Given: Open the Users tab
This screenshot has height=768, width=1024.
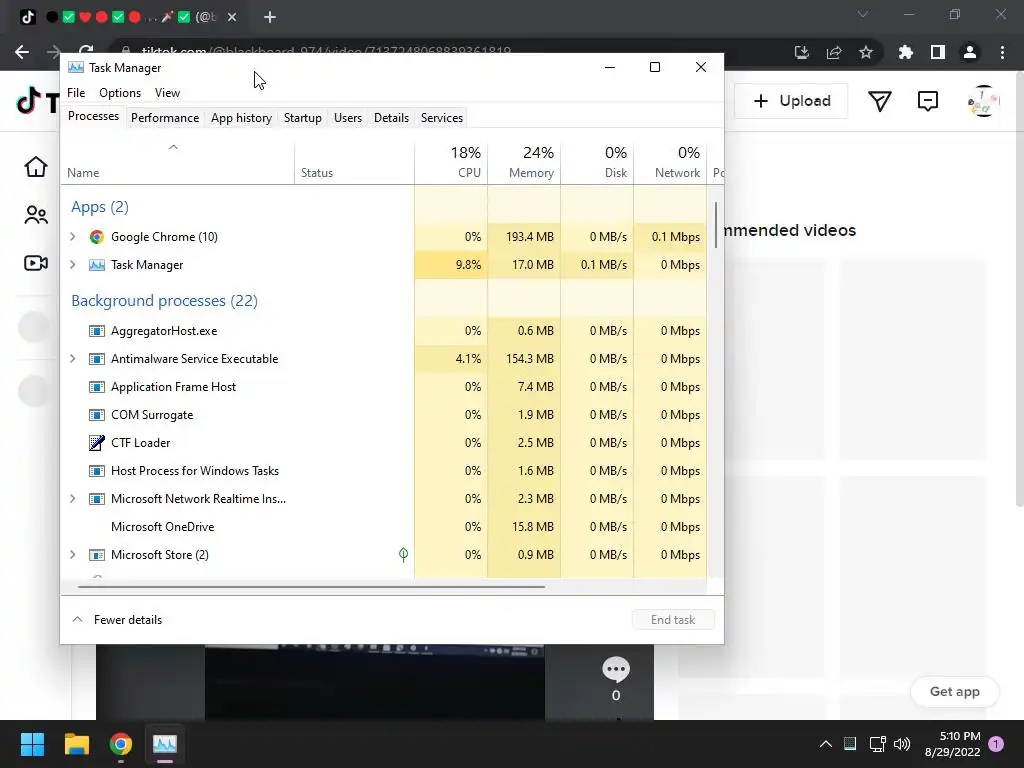Looking at the screenshot, I should [347, 118].
